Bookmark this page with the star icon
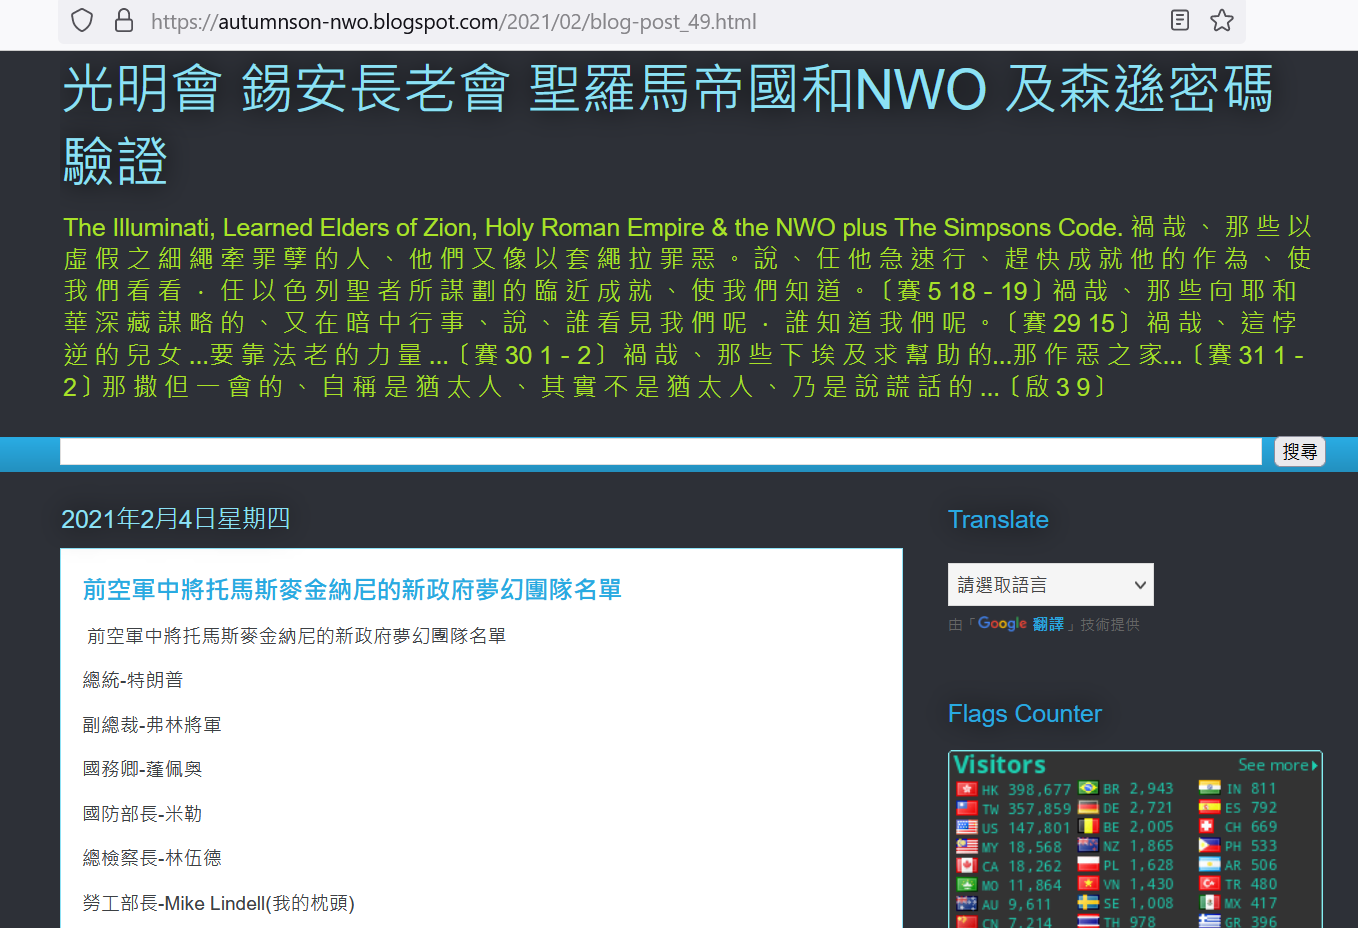1358x928 pixels. click(x=1221, y=21)
